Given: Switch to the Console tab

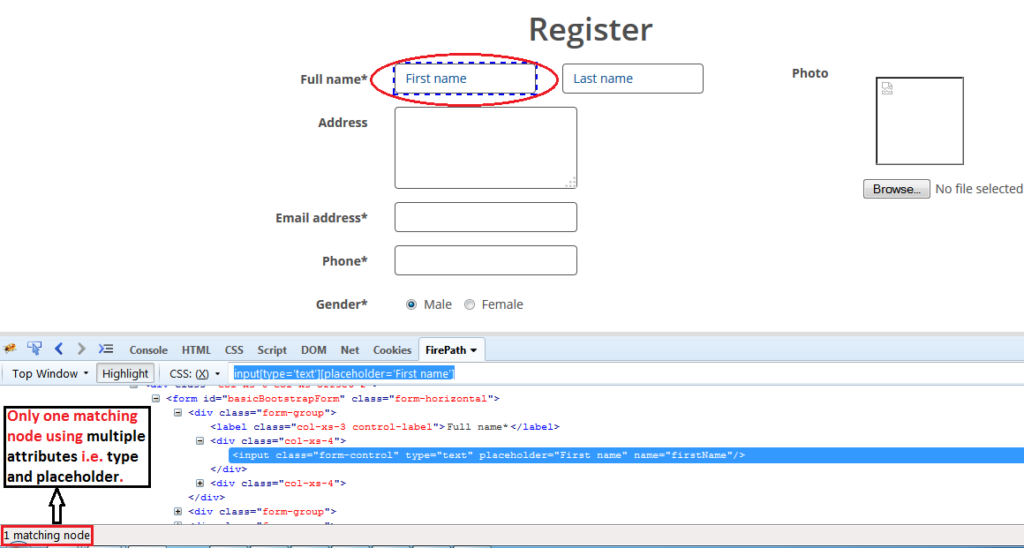Looking at the screenshot, I should tap(148, 350).
